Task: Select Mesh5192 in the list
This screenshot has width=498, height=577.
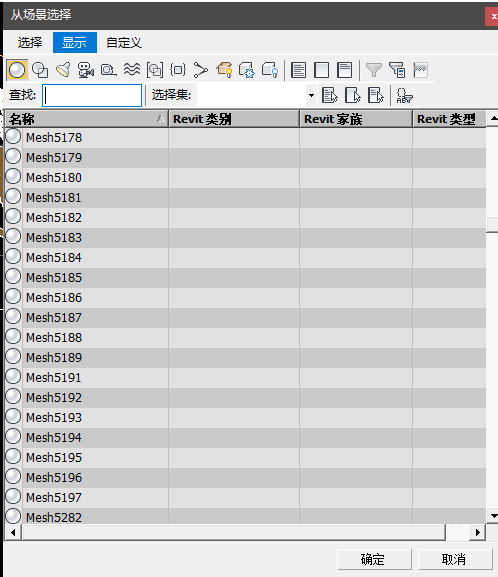Action: point(54,397)
